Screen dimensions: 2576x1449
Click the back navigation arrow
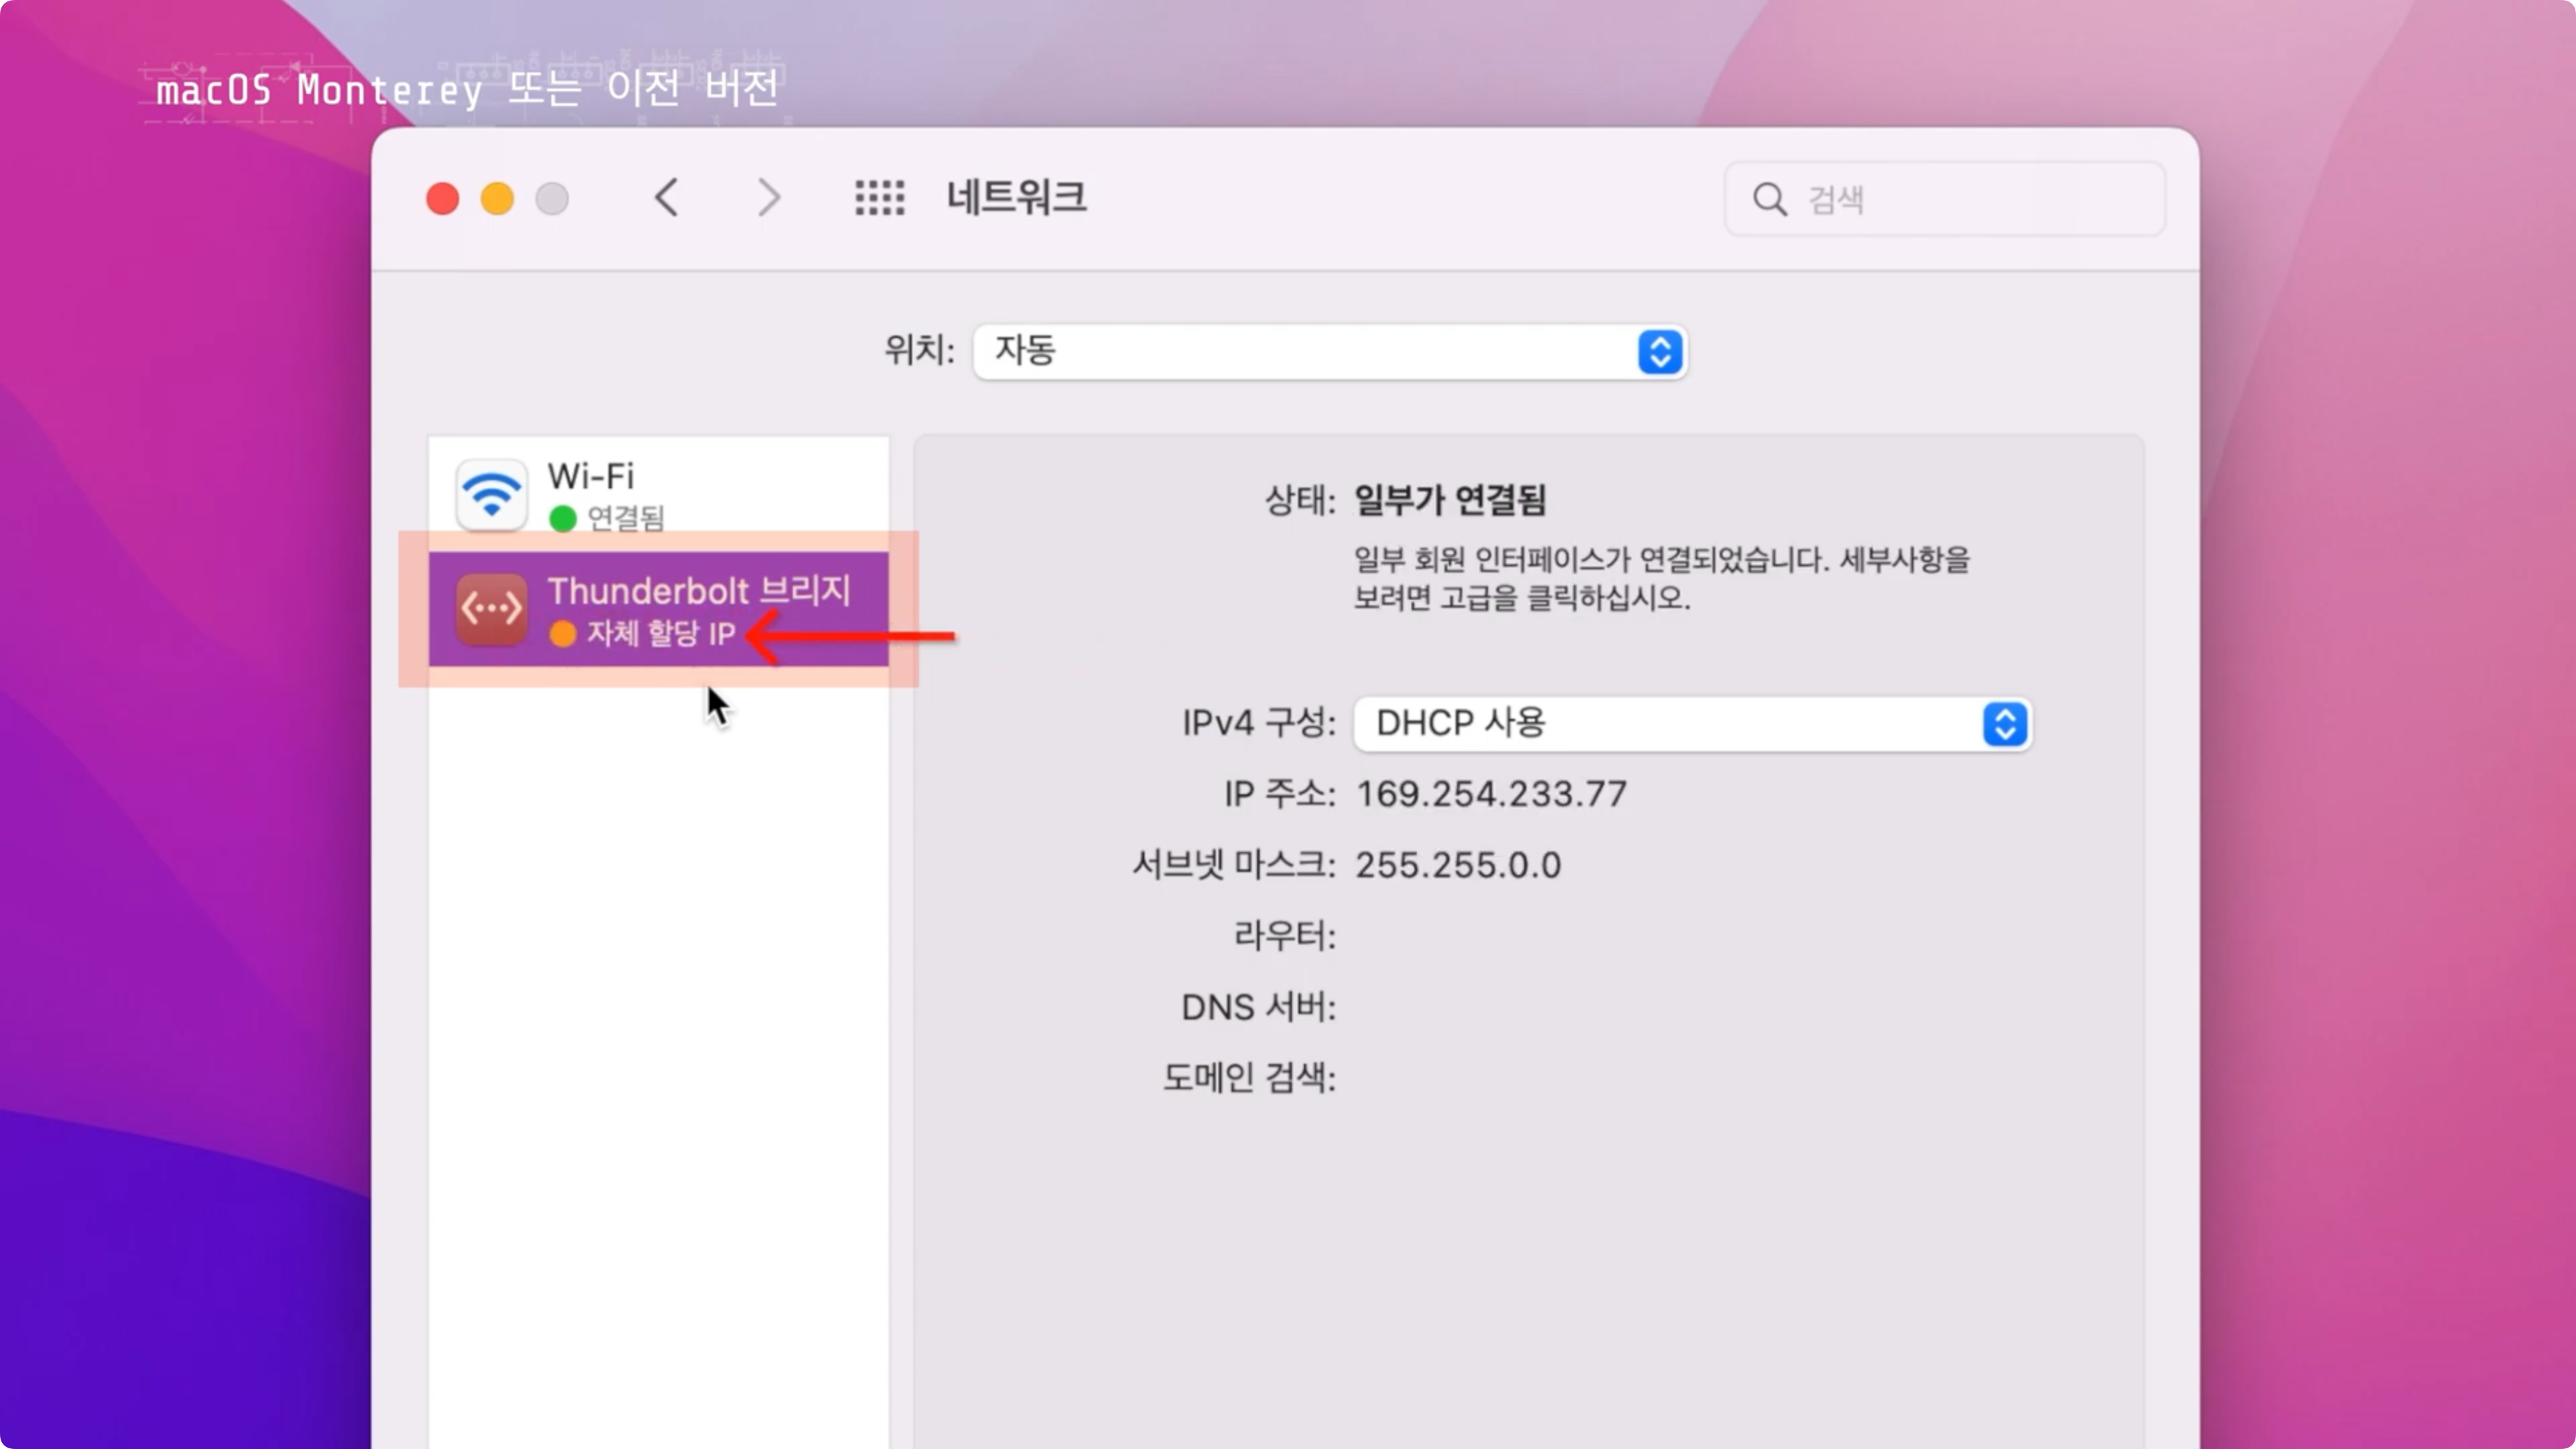[667, 198]
